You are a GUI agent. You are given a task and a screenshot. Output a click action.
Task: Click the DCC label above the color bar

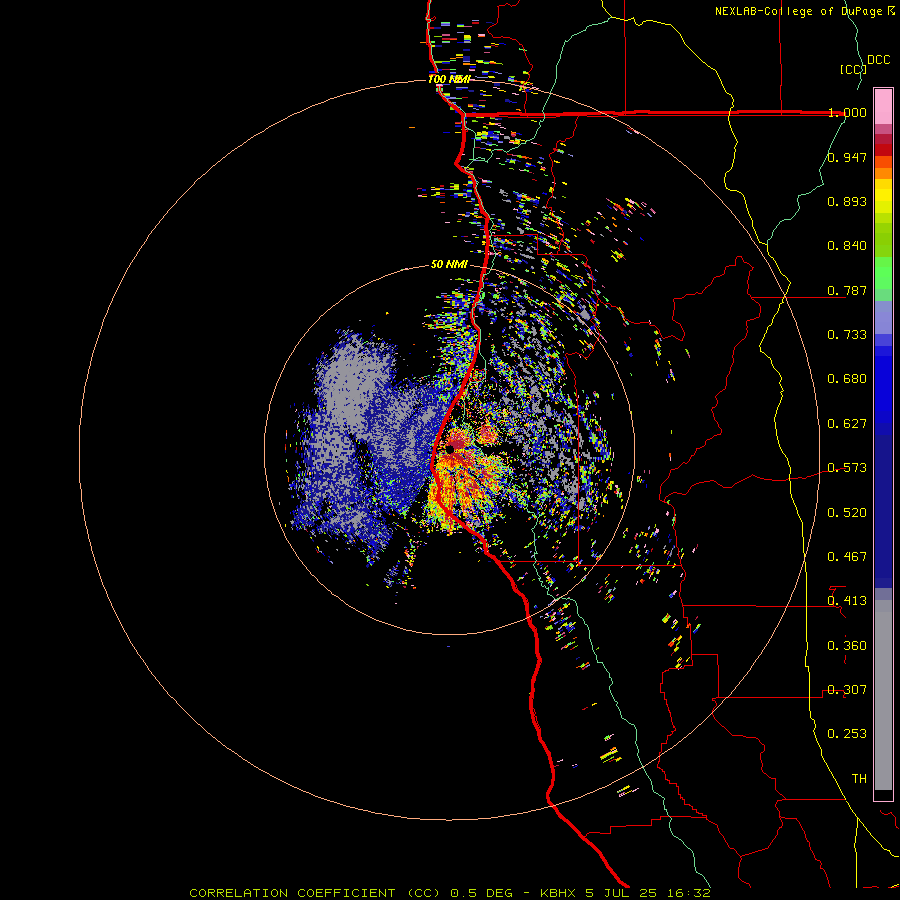pyautogui.click(x=878, y=60)
